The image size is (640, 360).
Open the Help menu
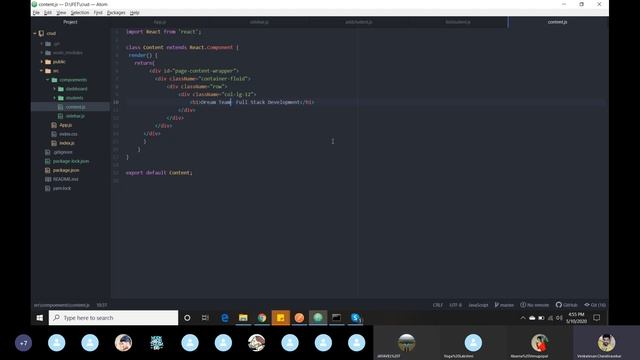(x=135, y=13)
